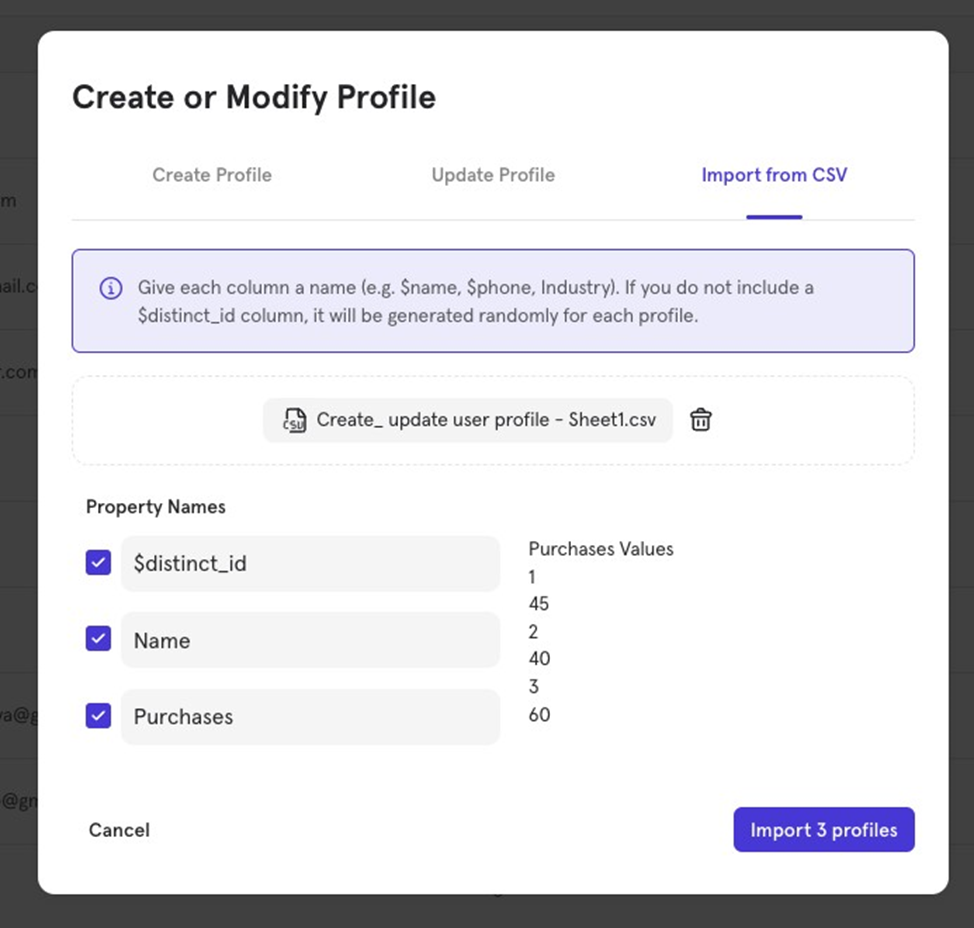This screenshot has height=928, width=974.
Task: Click into the $distinct_id property name field
Action: click(310, 563)
